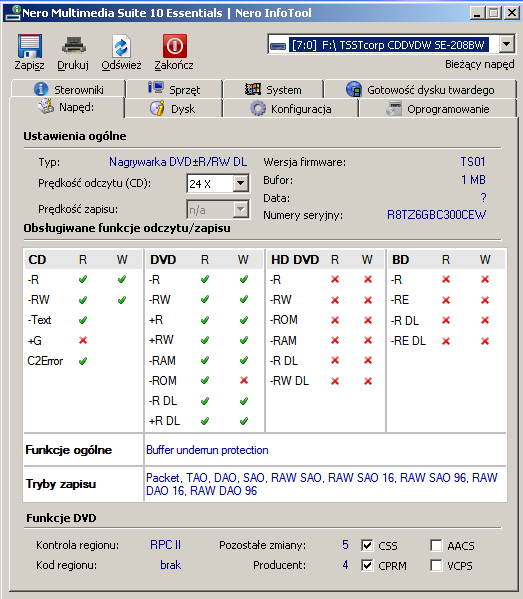523x599 pixels.
Task: Click the RPC II region control value
Action: click(x=165, y=545)
